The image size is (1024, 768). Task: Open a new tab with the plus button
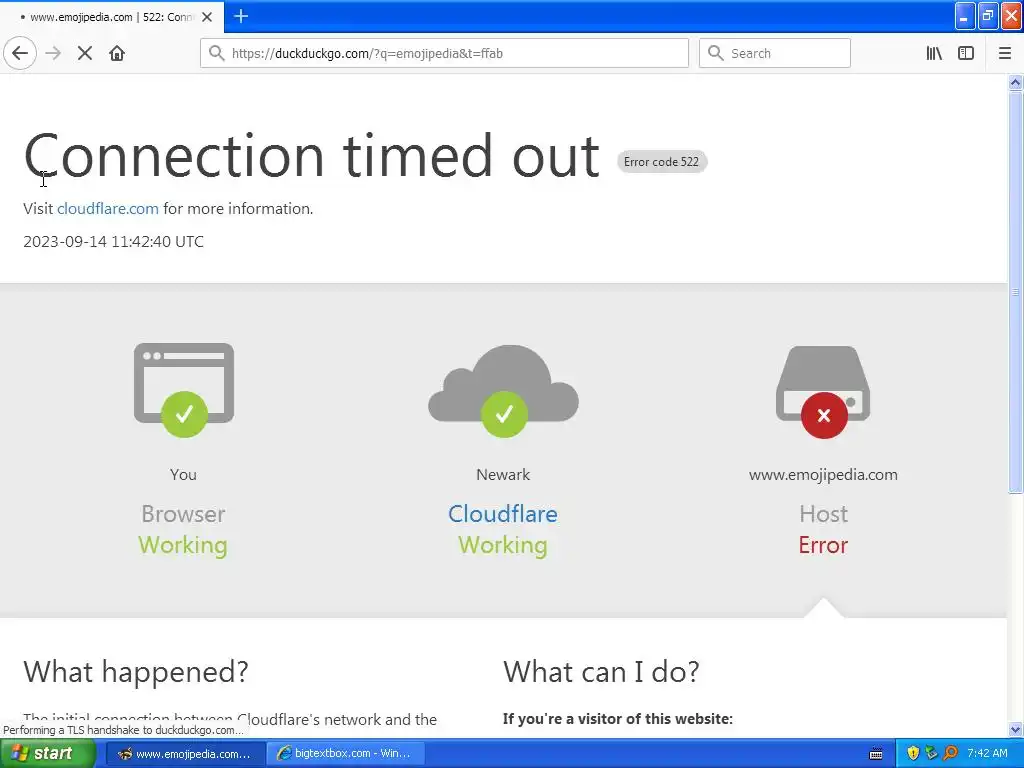pos(241,16)
